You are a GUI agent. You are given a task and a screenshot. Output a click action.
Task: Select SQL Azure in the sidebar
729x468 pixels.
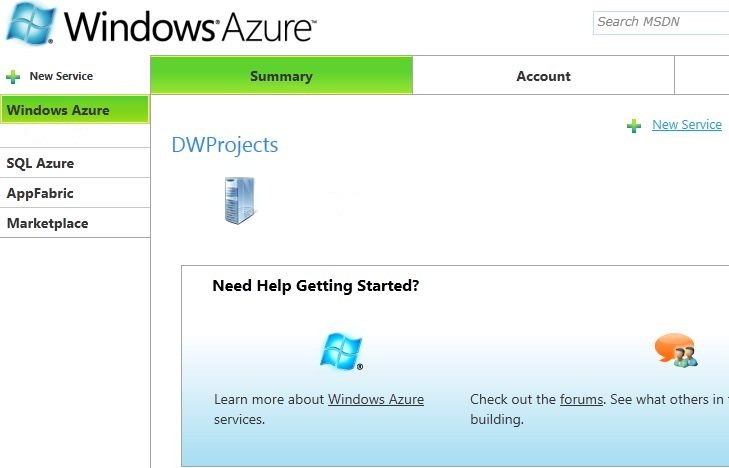[41, 163]
